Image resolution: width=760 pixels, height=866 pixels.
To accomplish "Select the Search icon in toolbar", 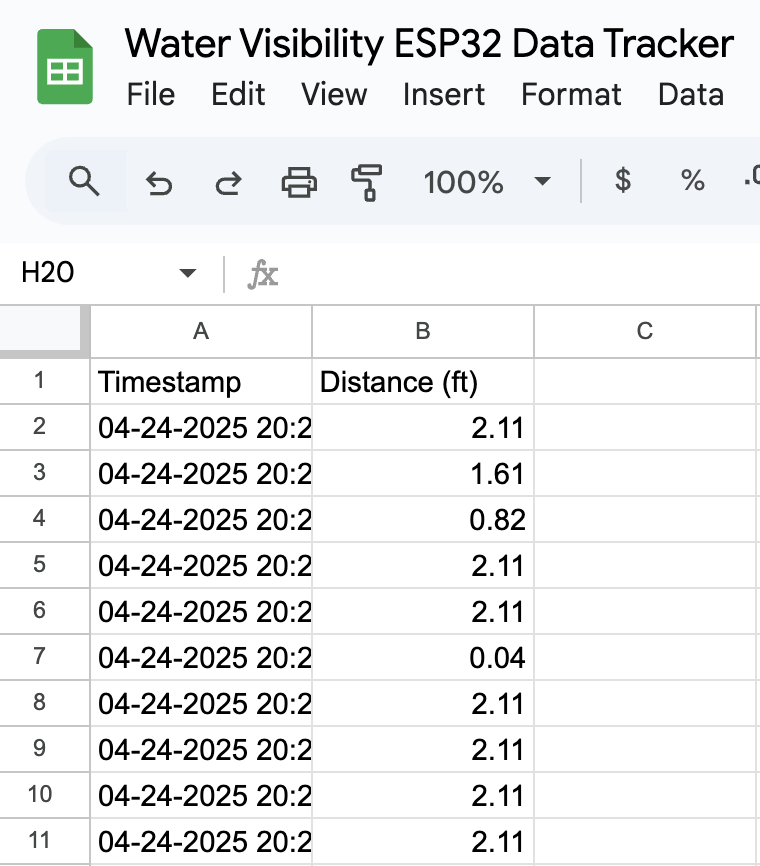I will pyautogui.click(x=85, y=182).
